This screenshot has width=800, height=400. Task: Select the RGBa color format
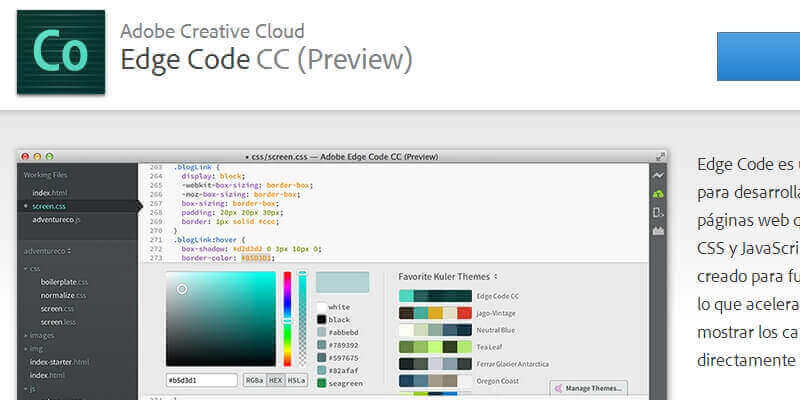(253, 380)
